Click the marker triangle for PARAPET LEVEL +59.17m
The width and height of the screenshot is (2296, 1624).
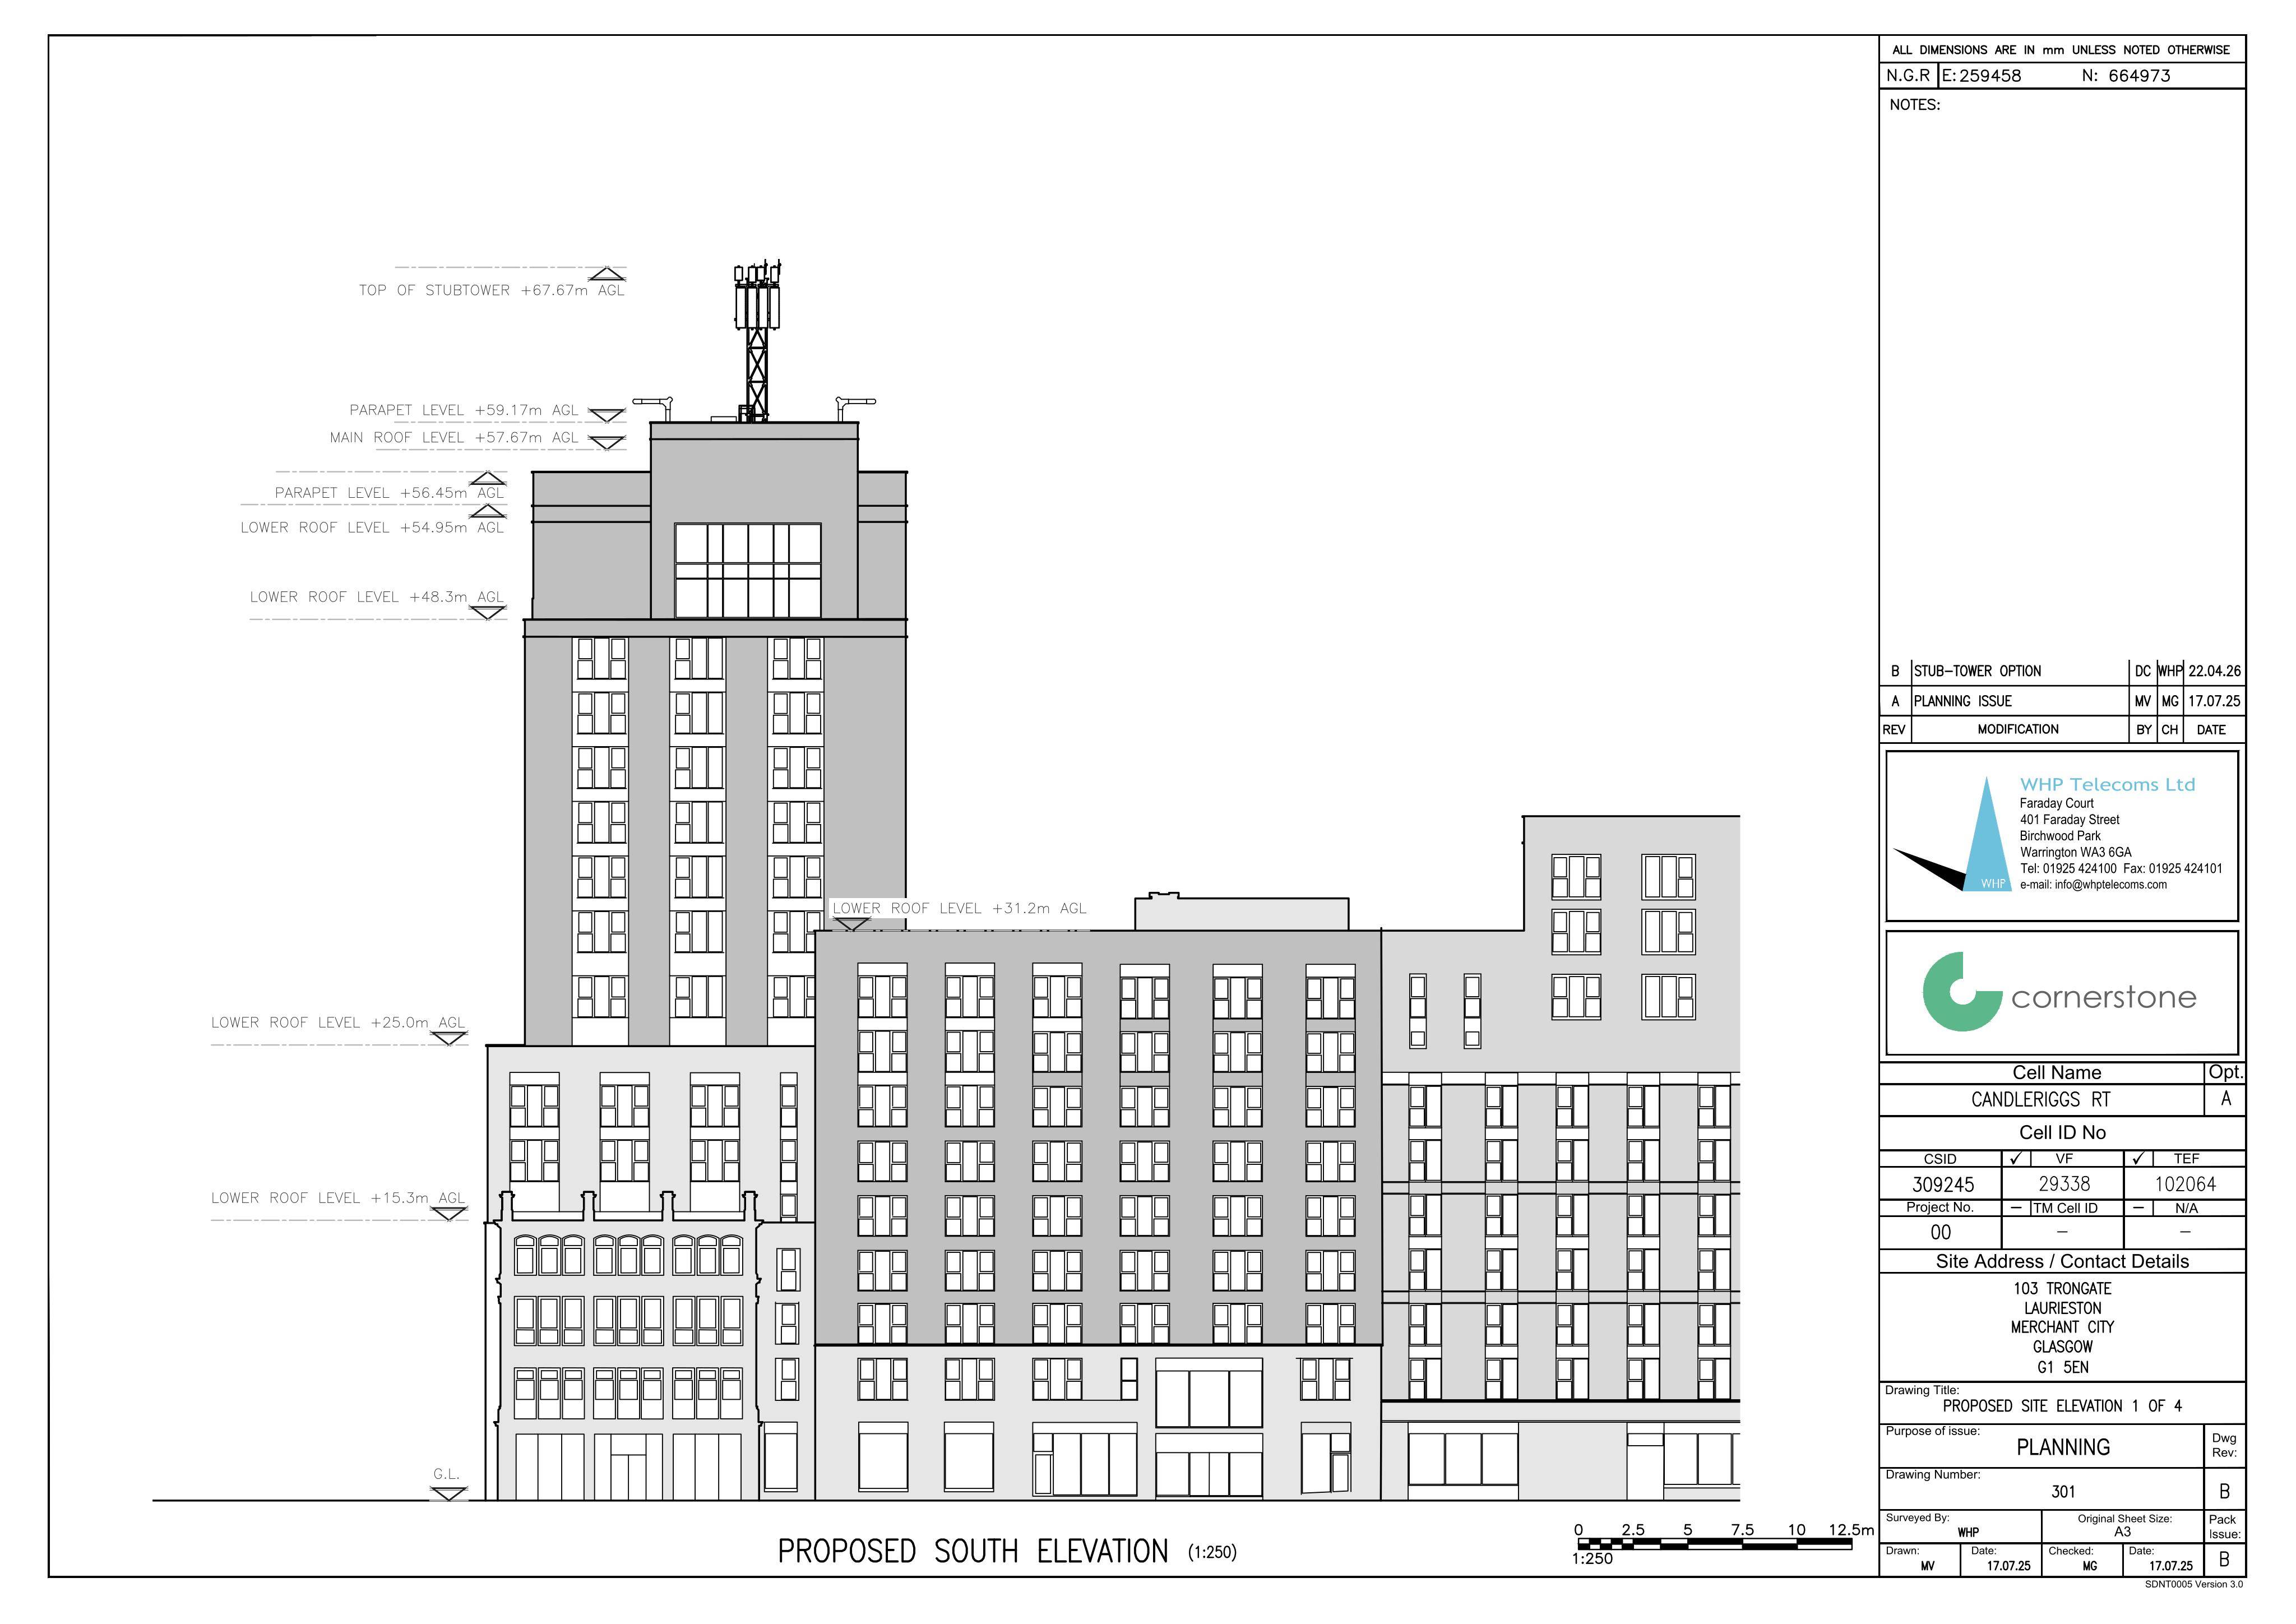607,415
